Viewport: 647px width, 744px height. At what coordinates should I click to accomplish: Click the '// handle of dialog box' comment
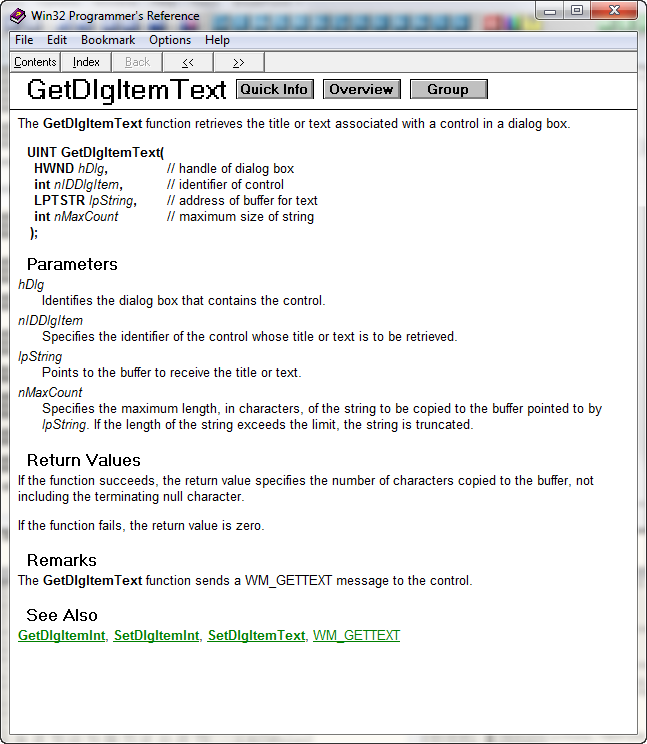pos(231,168)
